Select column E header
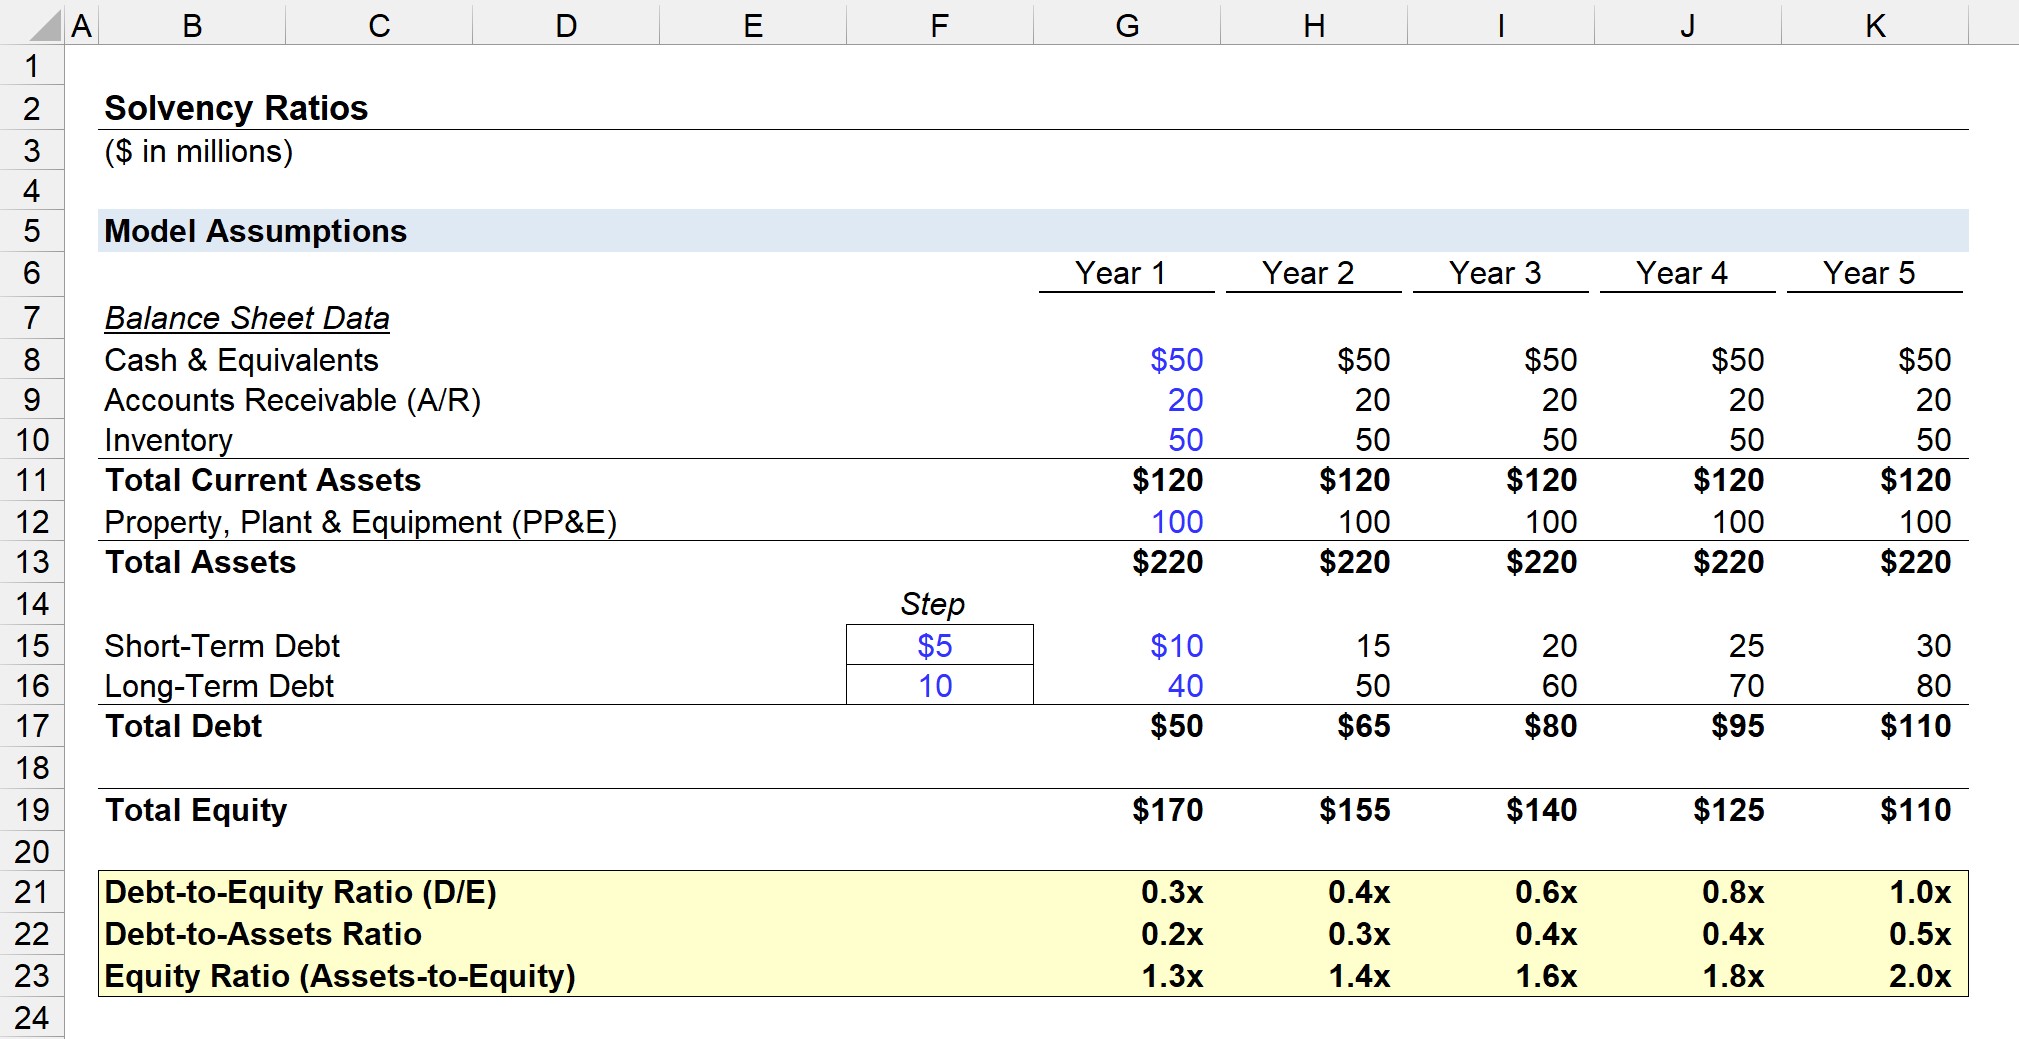The image size is (2019, 1039). coord(753,25)
